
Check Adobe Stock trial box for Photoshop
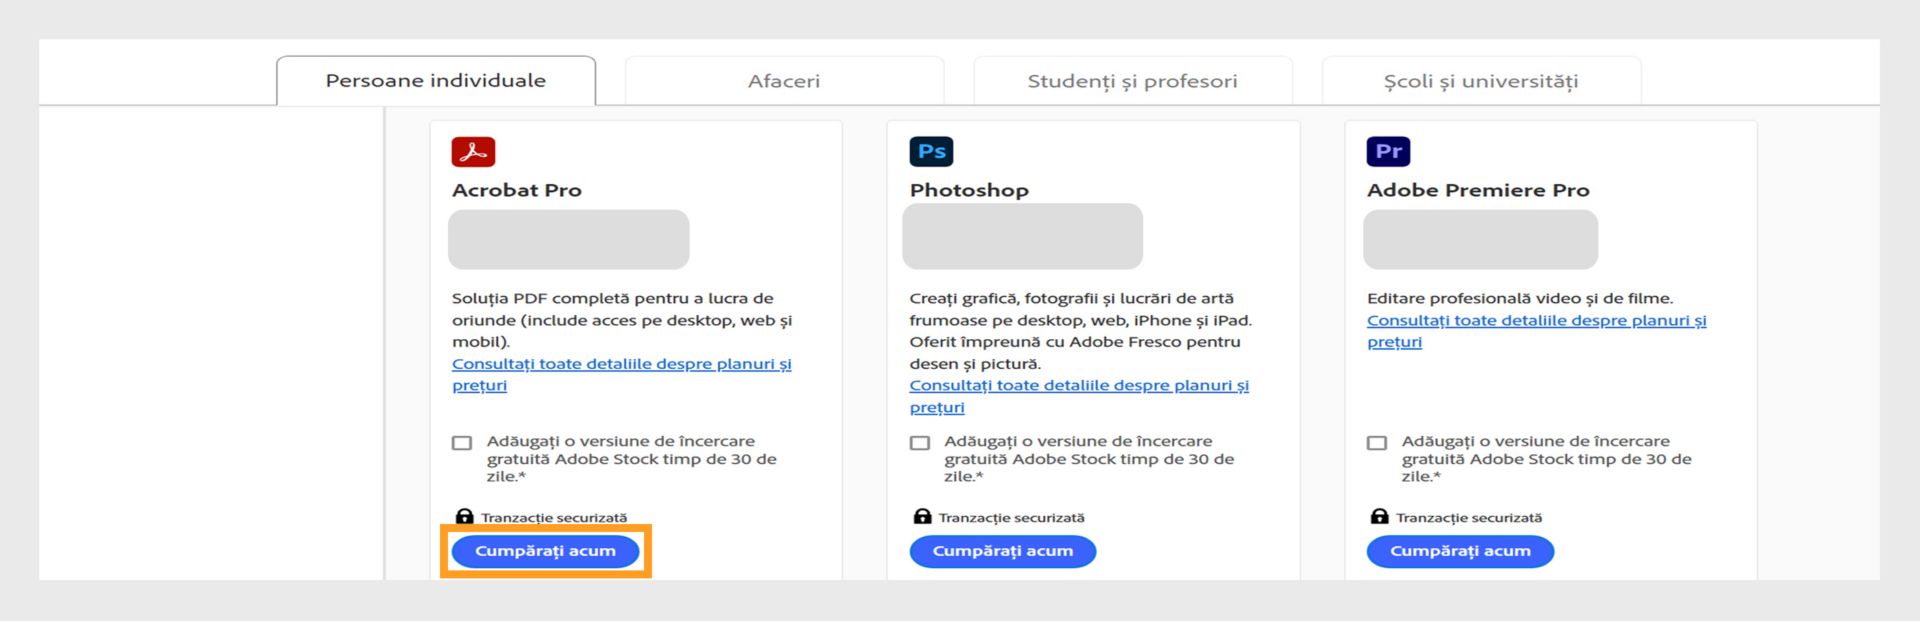(x=920, y=443)
